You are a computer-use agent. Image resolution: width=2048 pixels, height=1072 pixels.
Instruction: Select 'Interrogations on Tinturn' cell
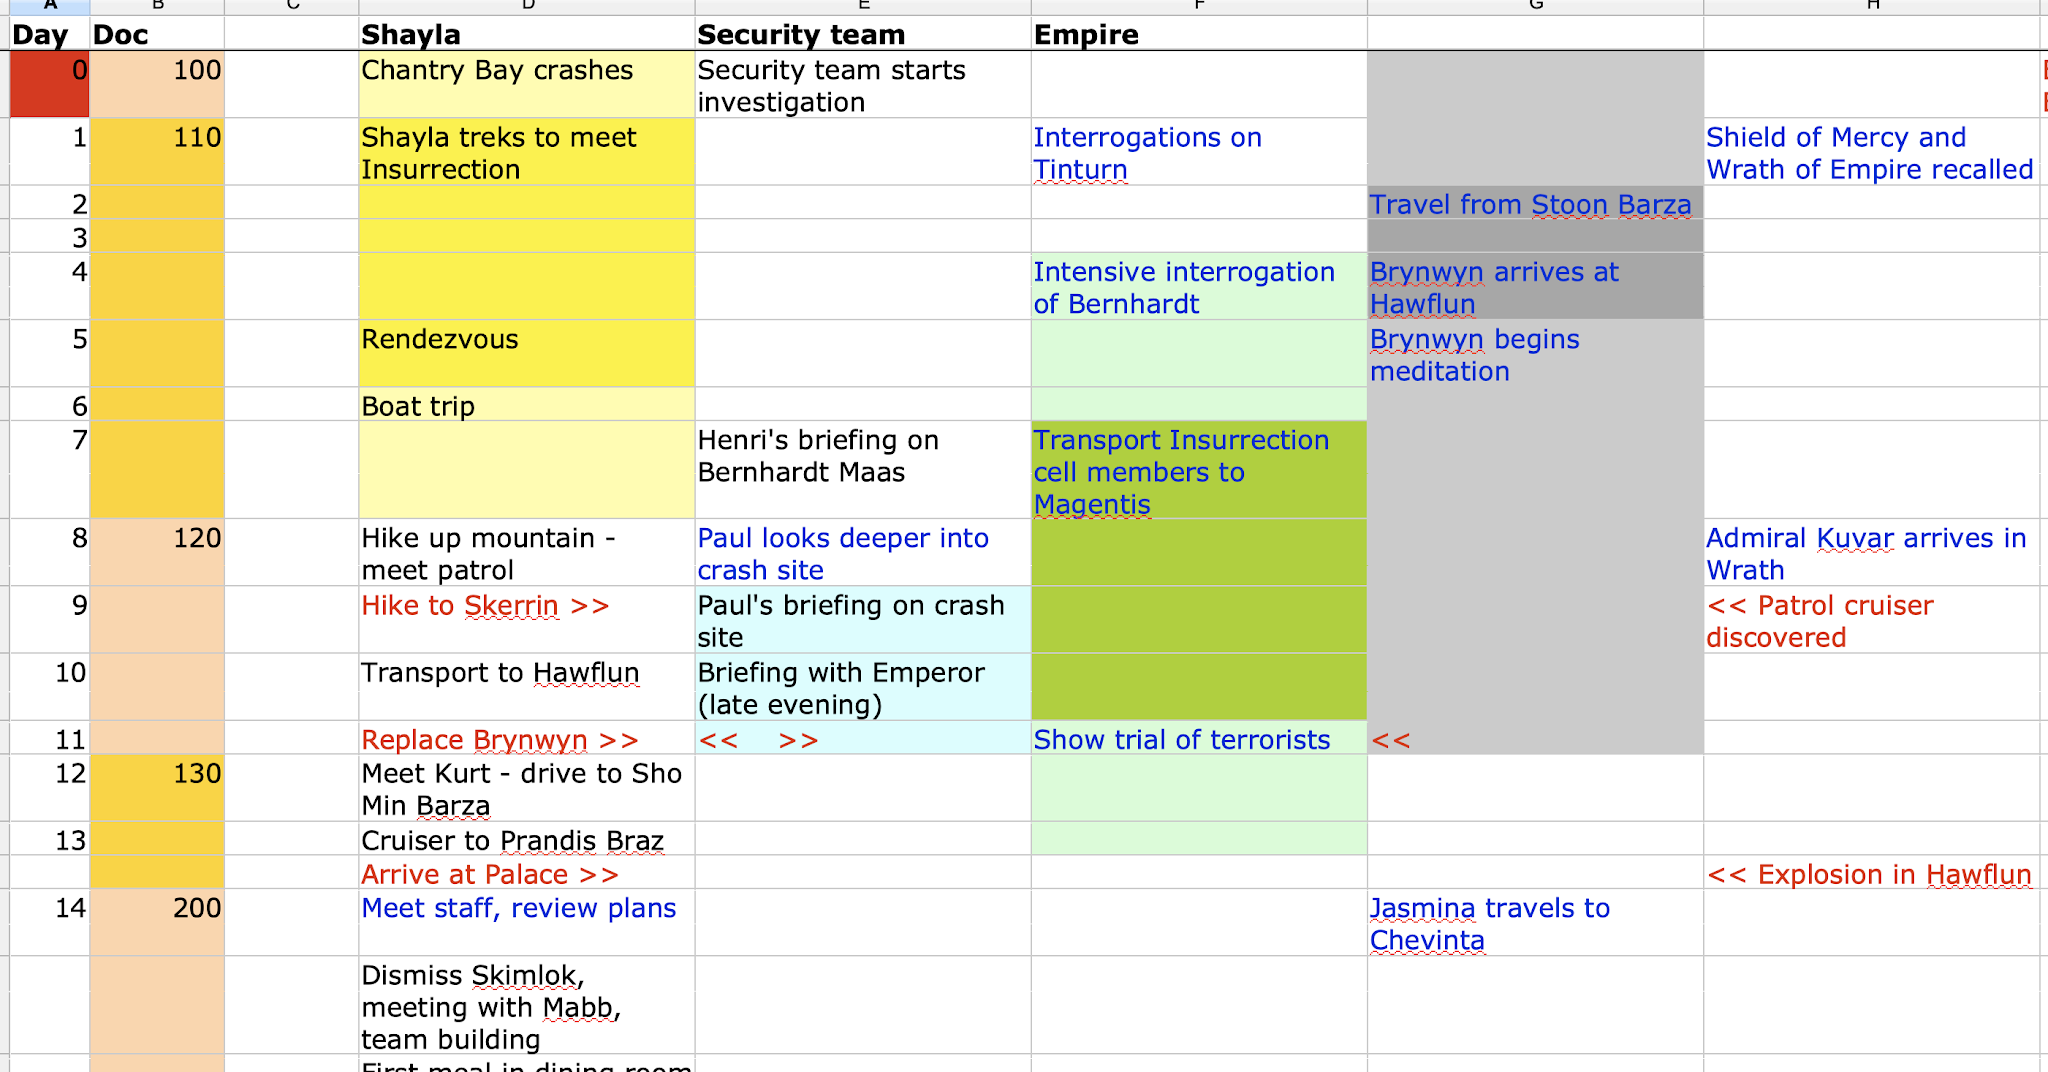(x=1199, y=152)
